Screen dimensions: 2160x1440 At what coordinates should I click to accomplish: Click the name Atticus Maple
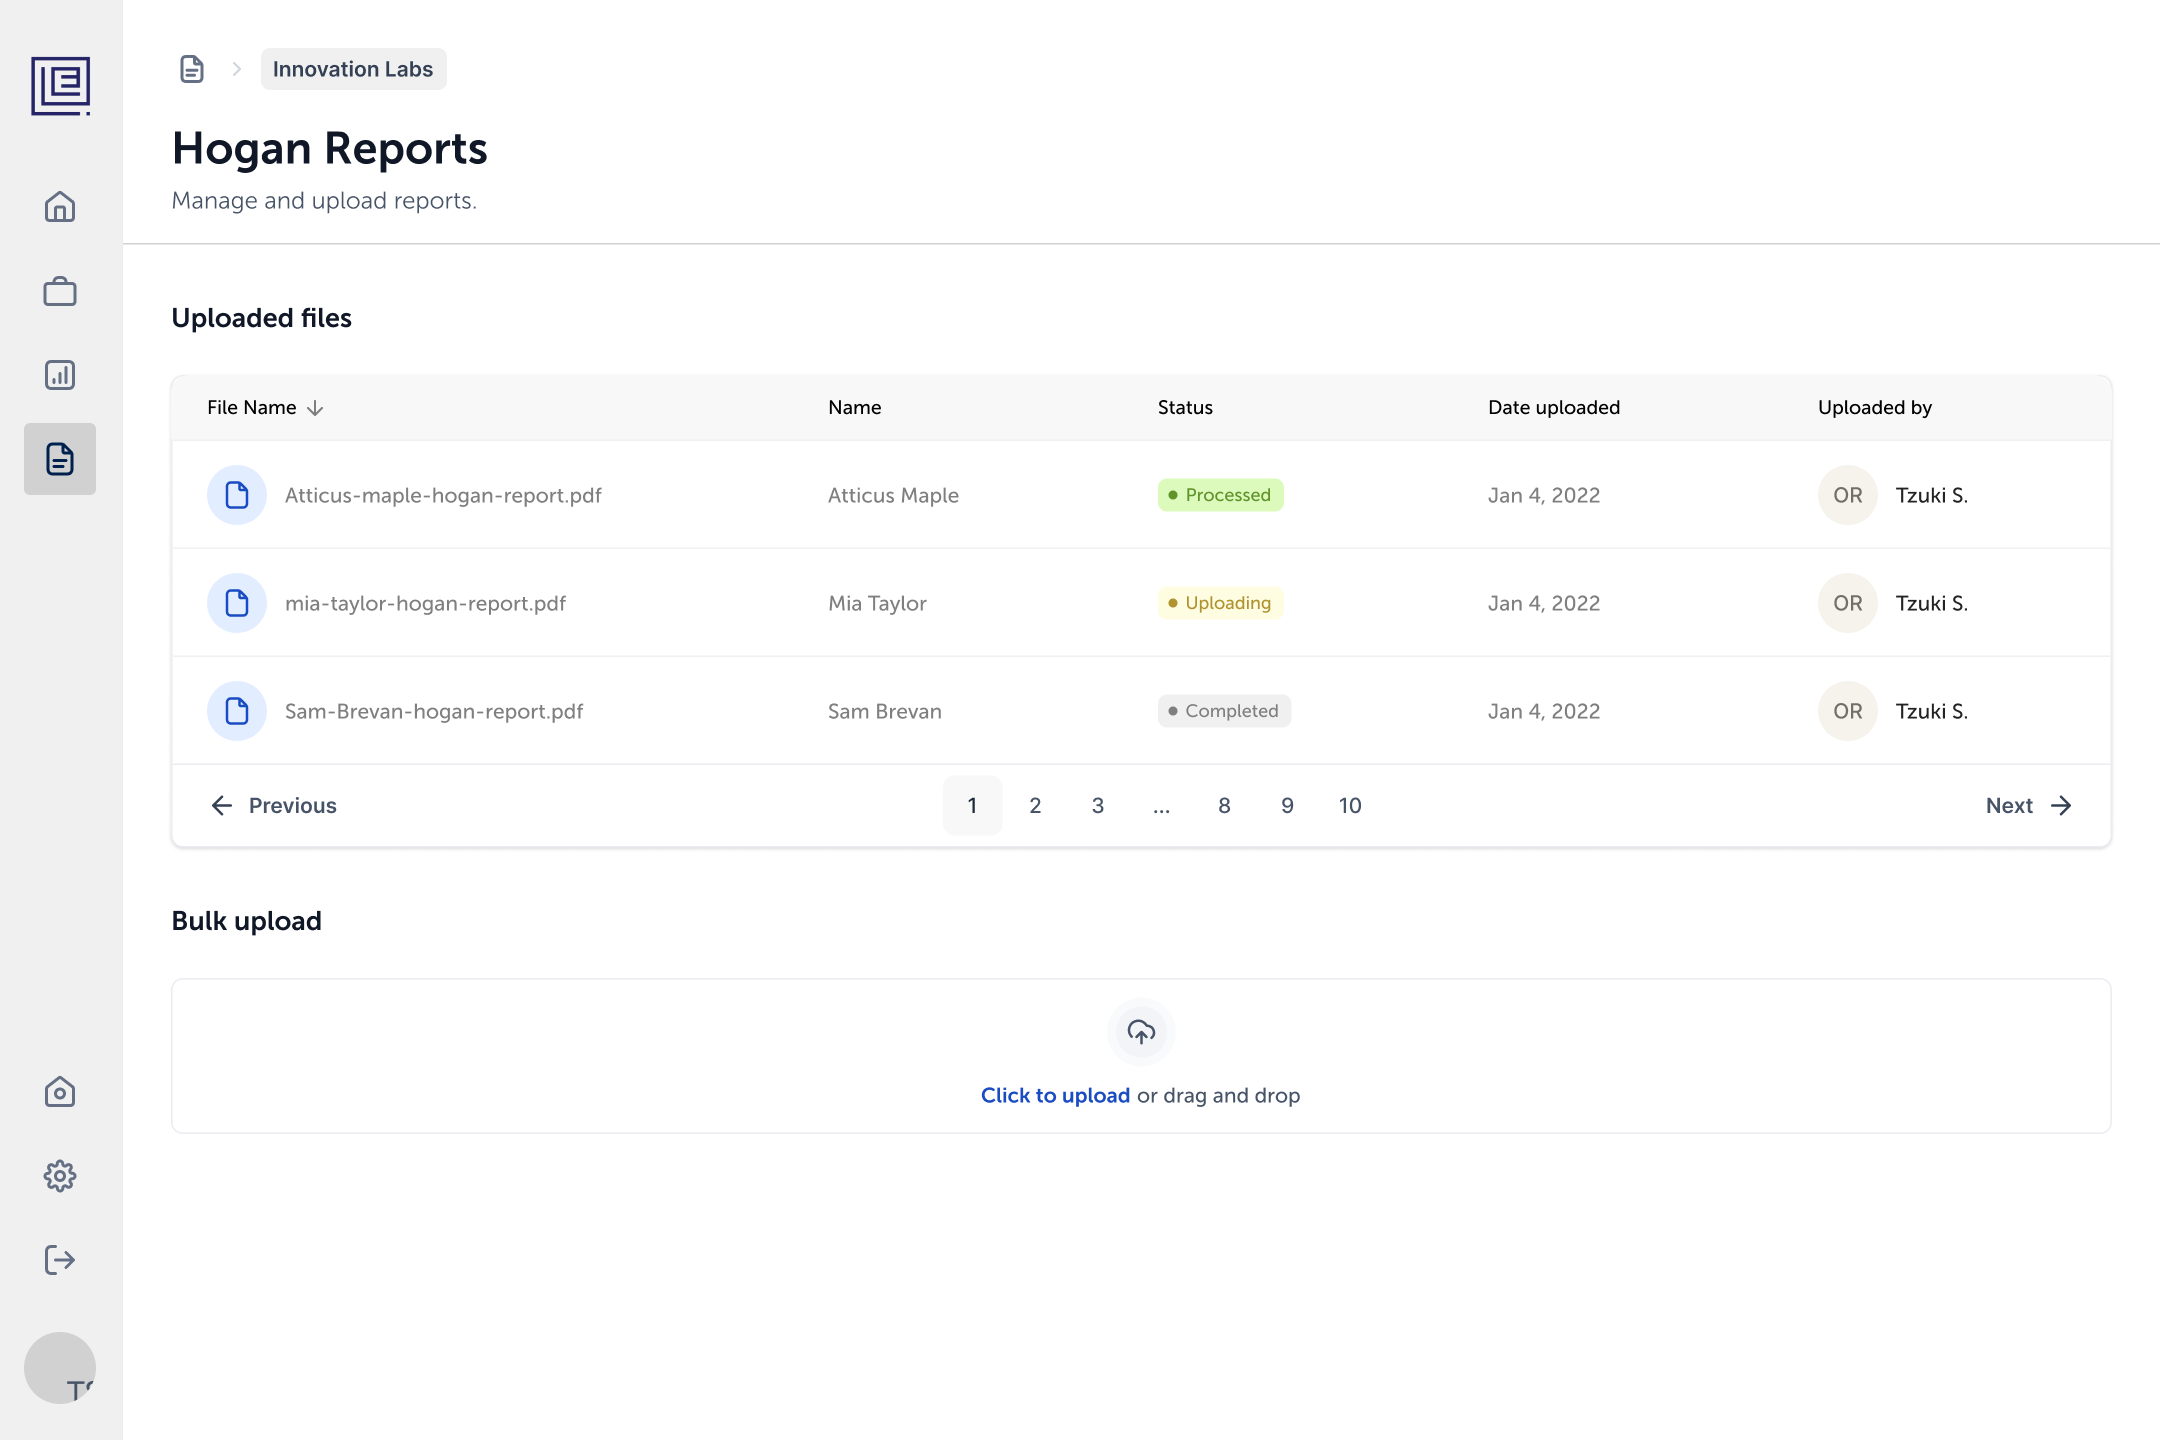(x=893, y=496)
